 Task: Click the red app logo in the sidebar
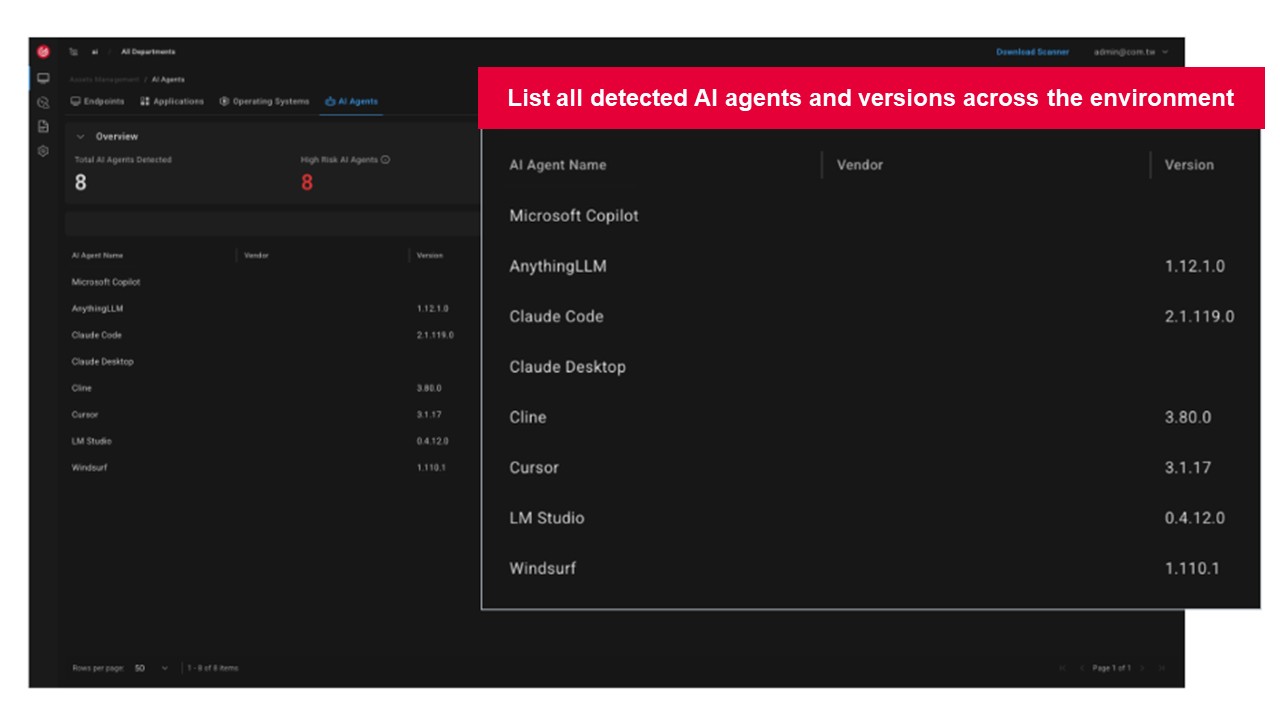[43, 52]
